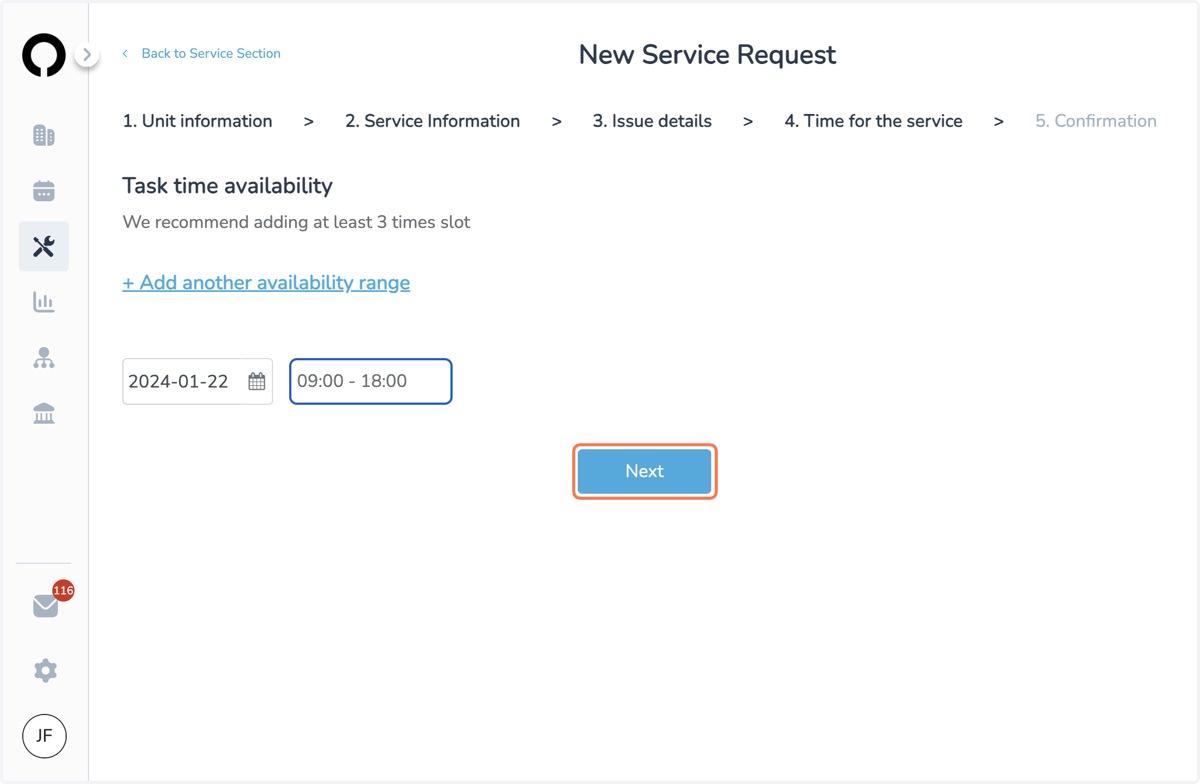Go to step 2. Service Information
Image resolution: width=1200 pixels, height=784 pixels.
click(x=432, y=121)
